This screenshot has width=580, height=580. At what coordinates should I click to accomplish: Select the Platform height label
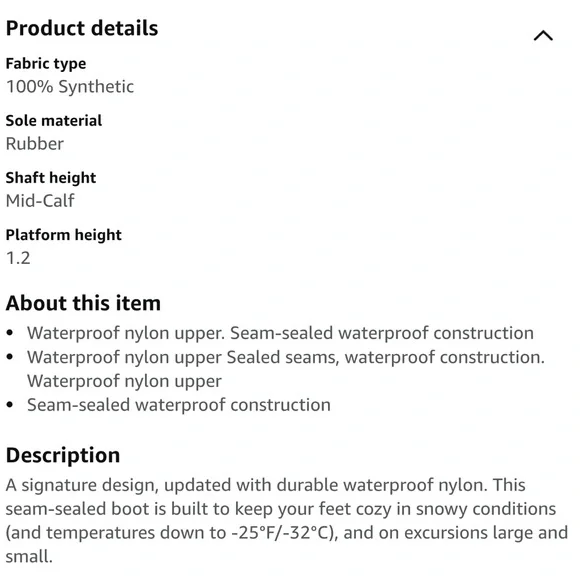pos(64,235)
